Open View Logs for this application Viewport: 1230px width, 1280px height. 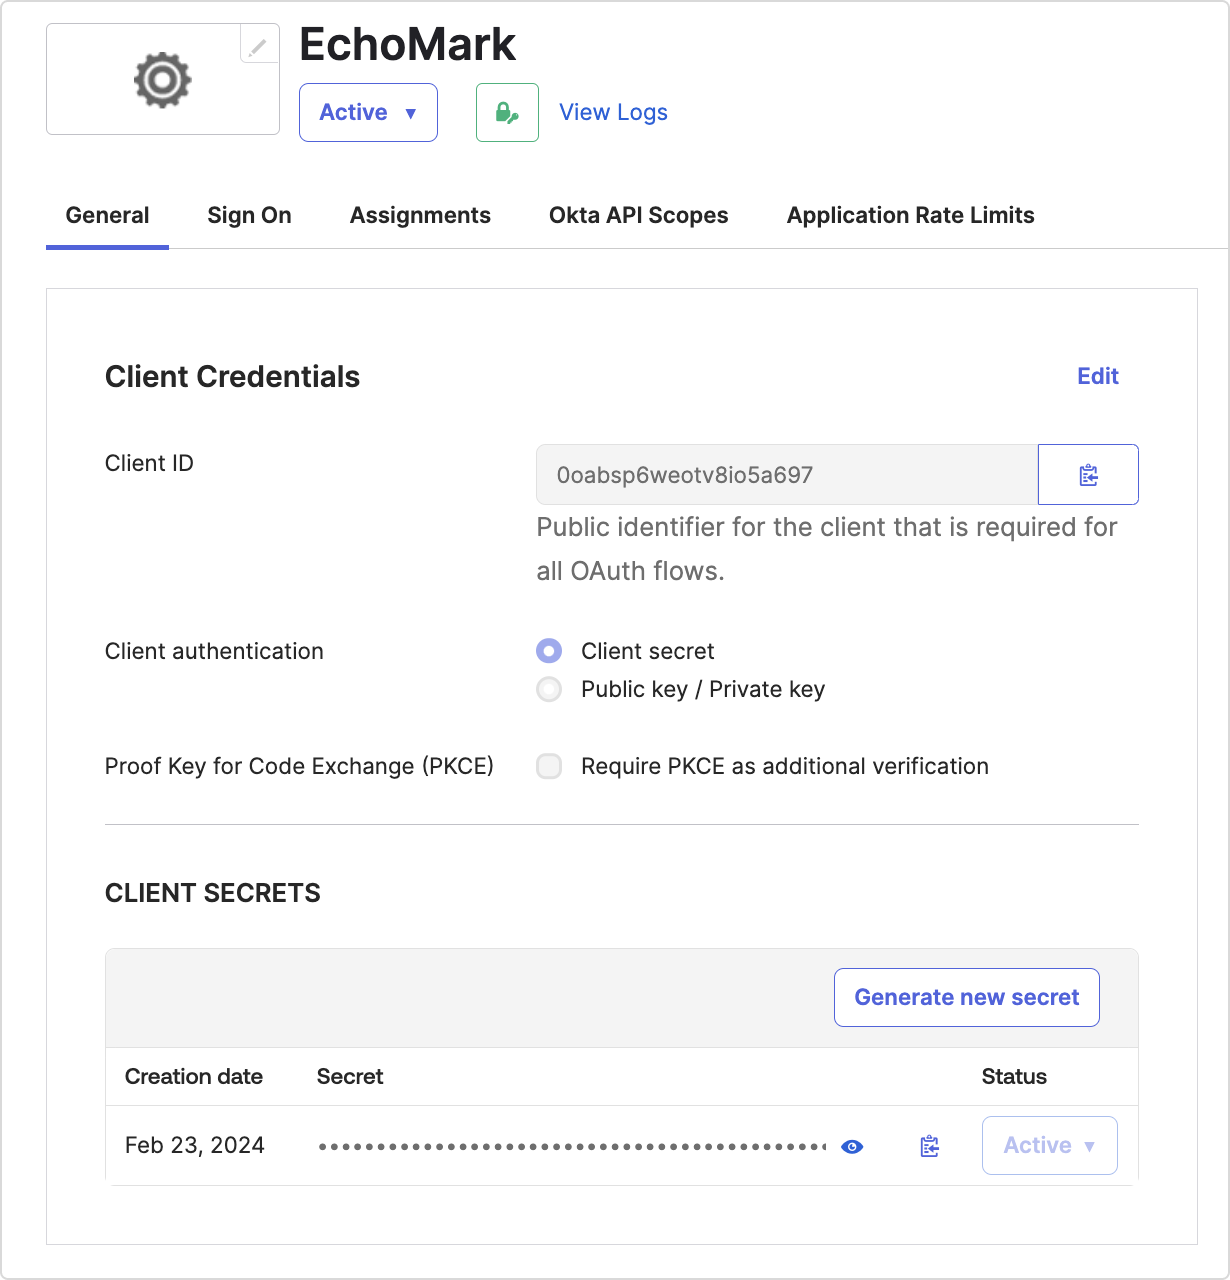click(613, 112)
